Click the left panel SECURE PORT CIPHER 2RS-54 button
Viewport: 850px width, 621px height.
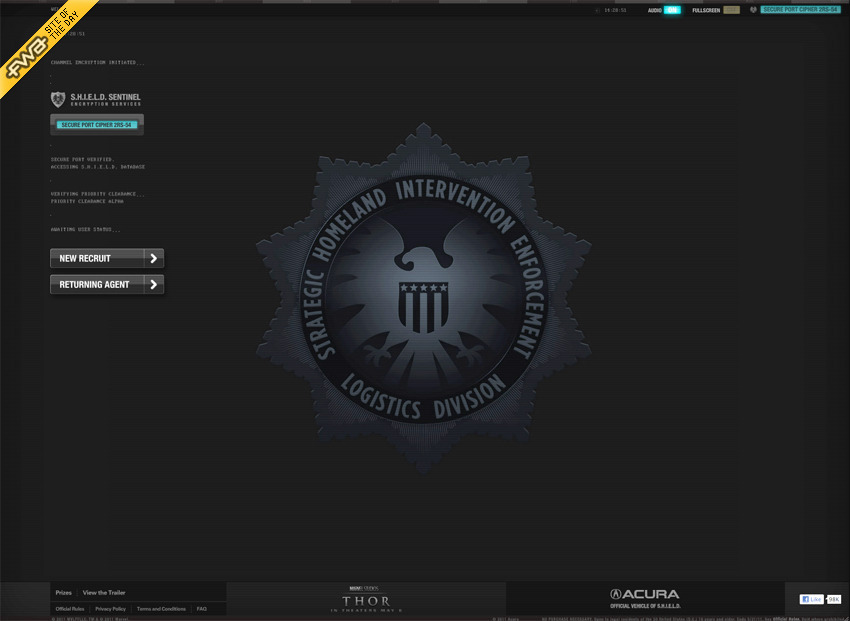pyautogui.click(x=97, y=125)
